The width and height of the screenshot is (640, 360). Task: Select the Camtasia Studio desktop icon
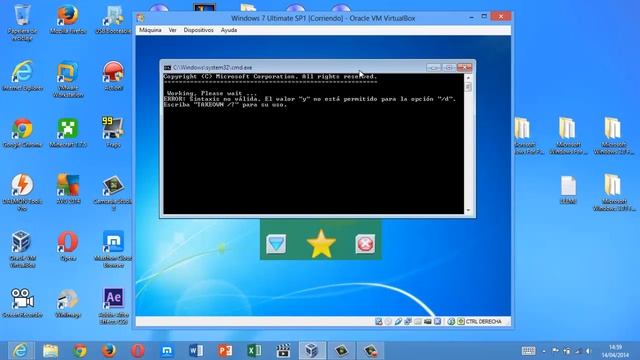(x=113, y=193)
